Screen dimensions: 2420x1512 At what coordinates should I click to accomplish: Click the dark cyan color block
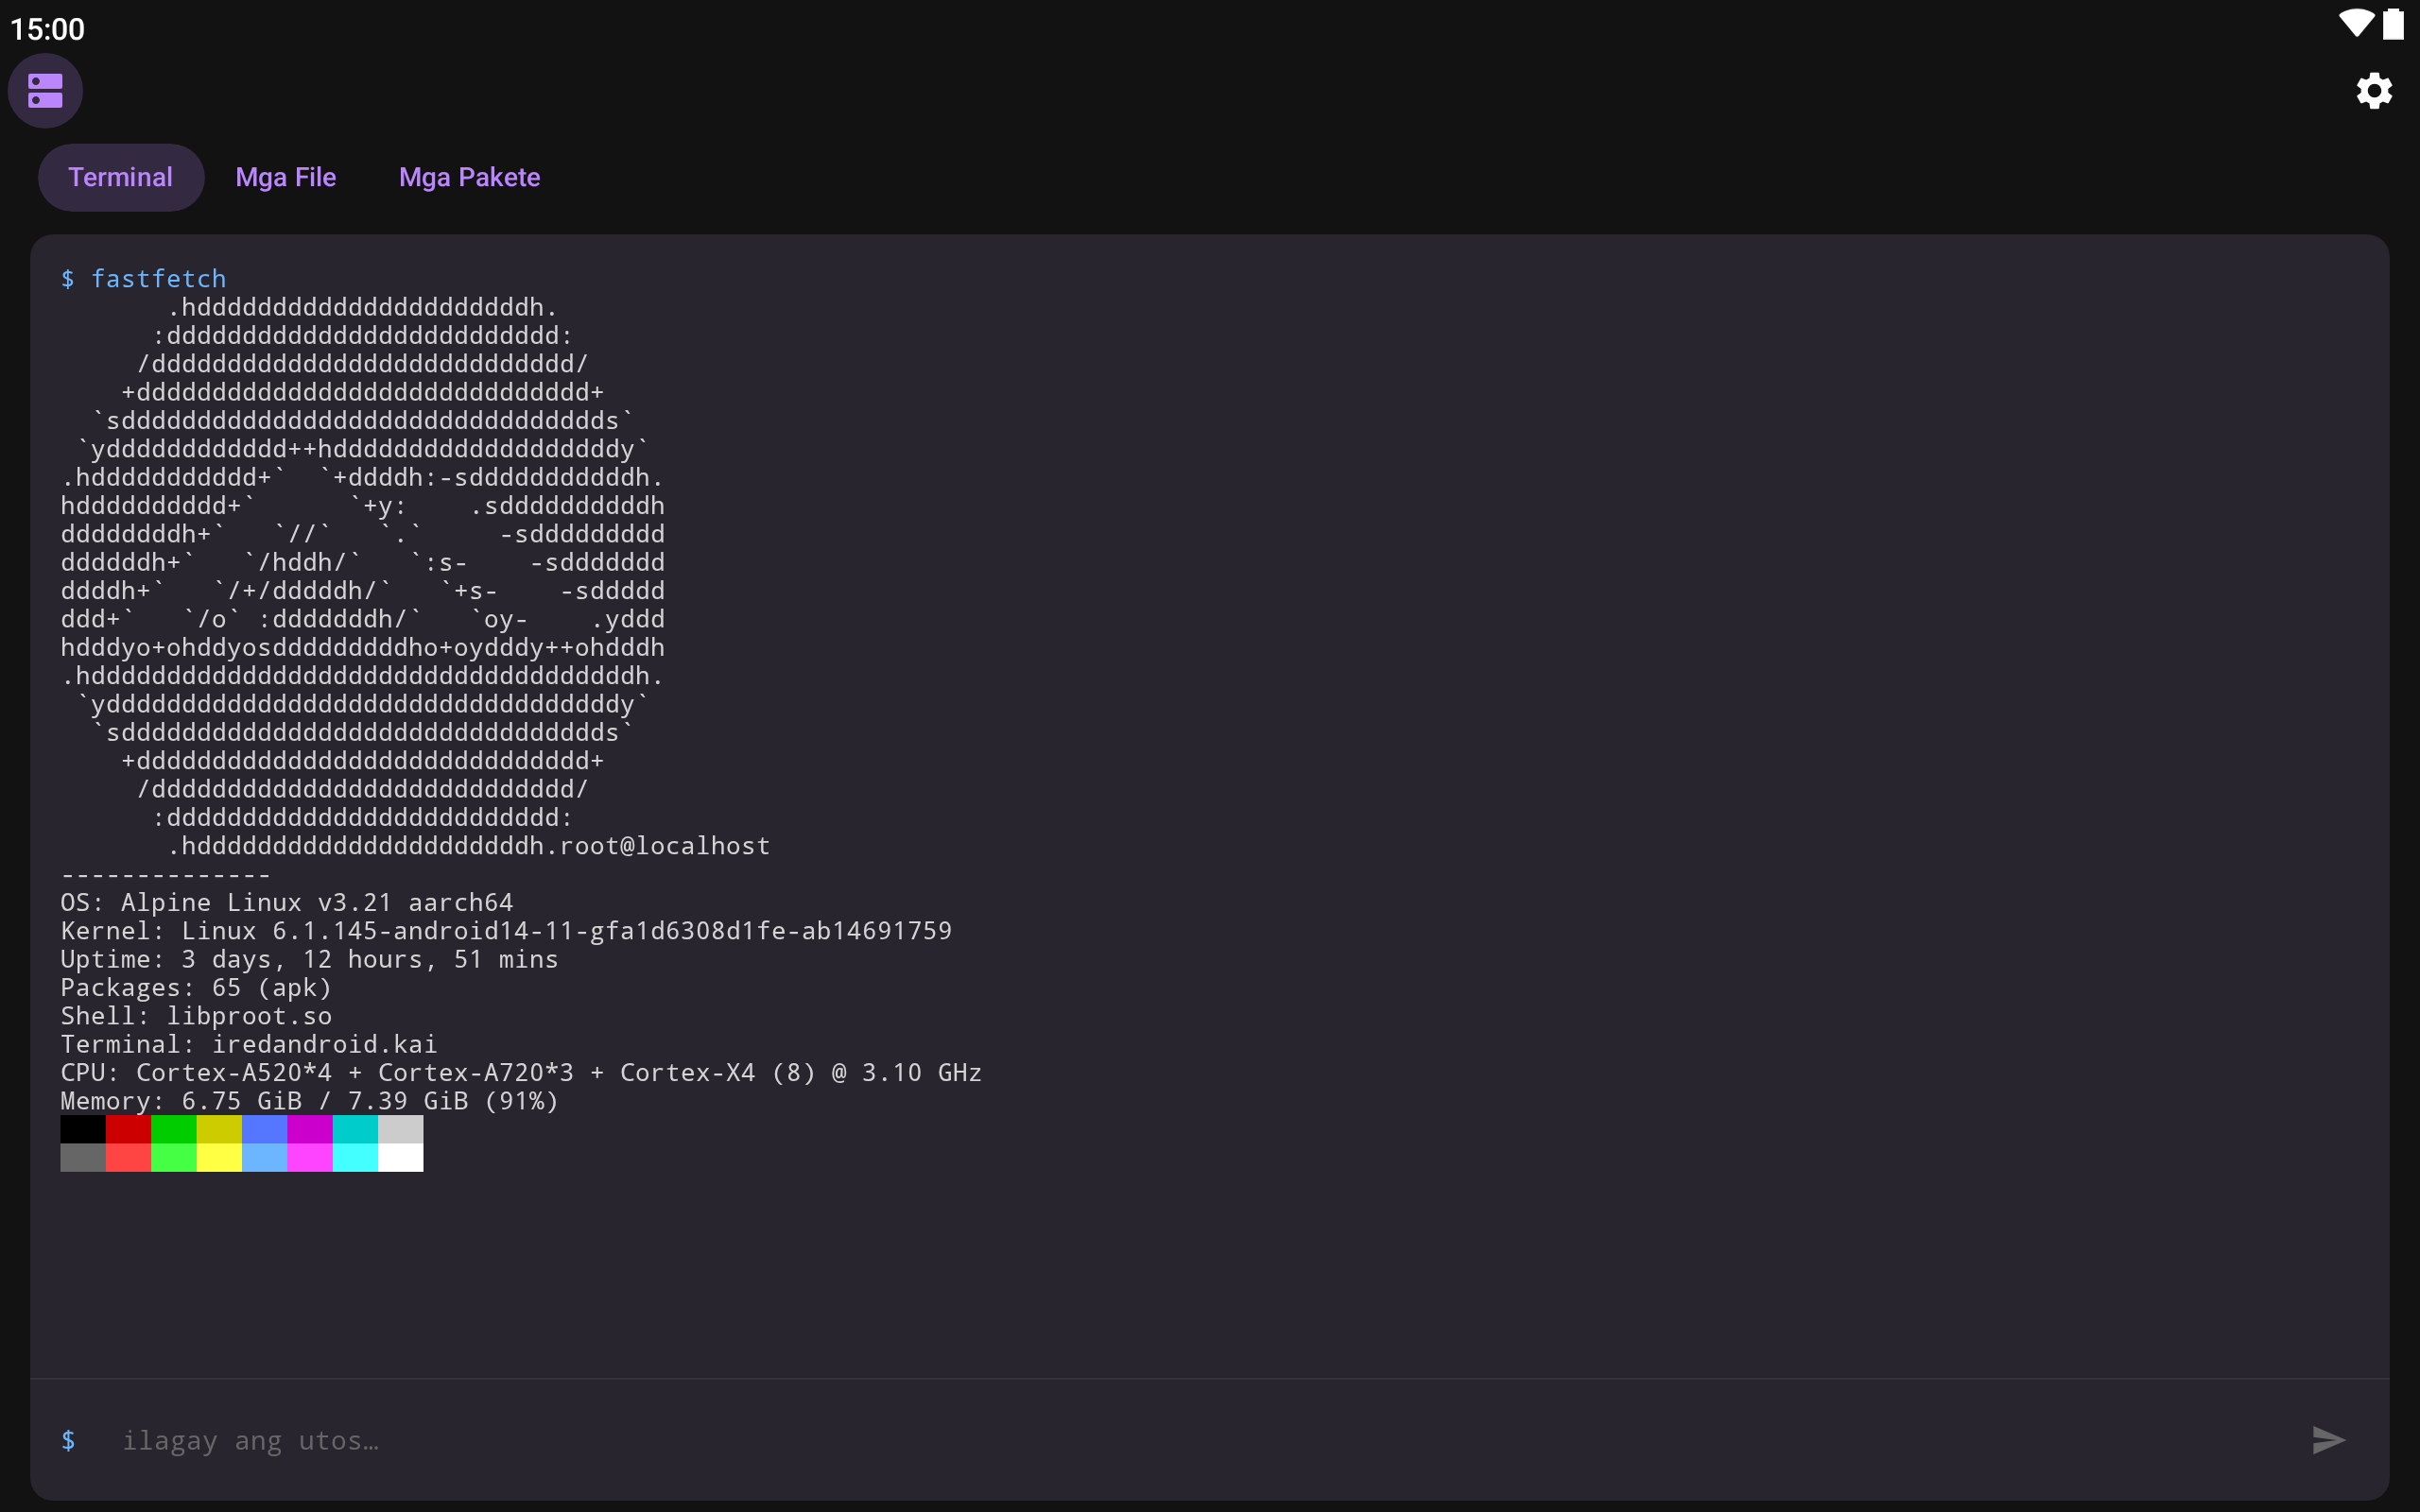click(x=355, y=1129)
